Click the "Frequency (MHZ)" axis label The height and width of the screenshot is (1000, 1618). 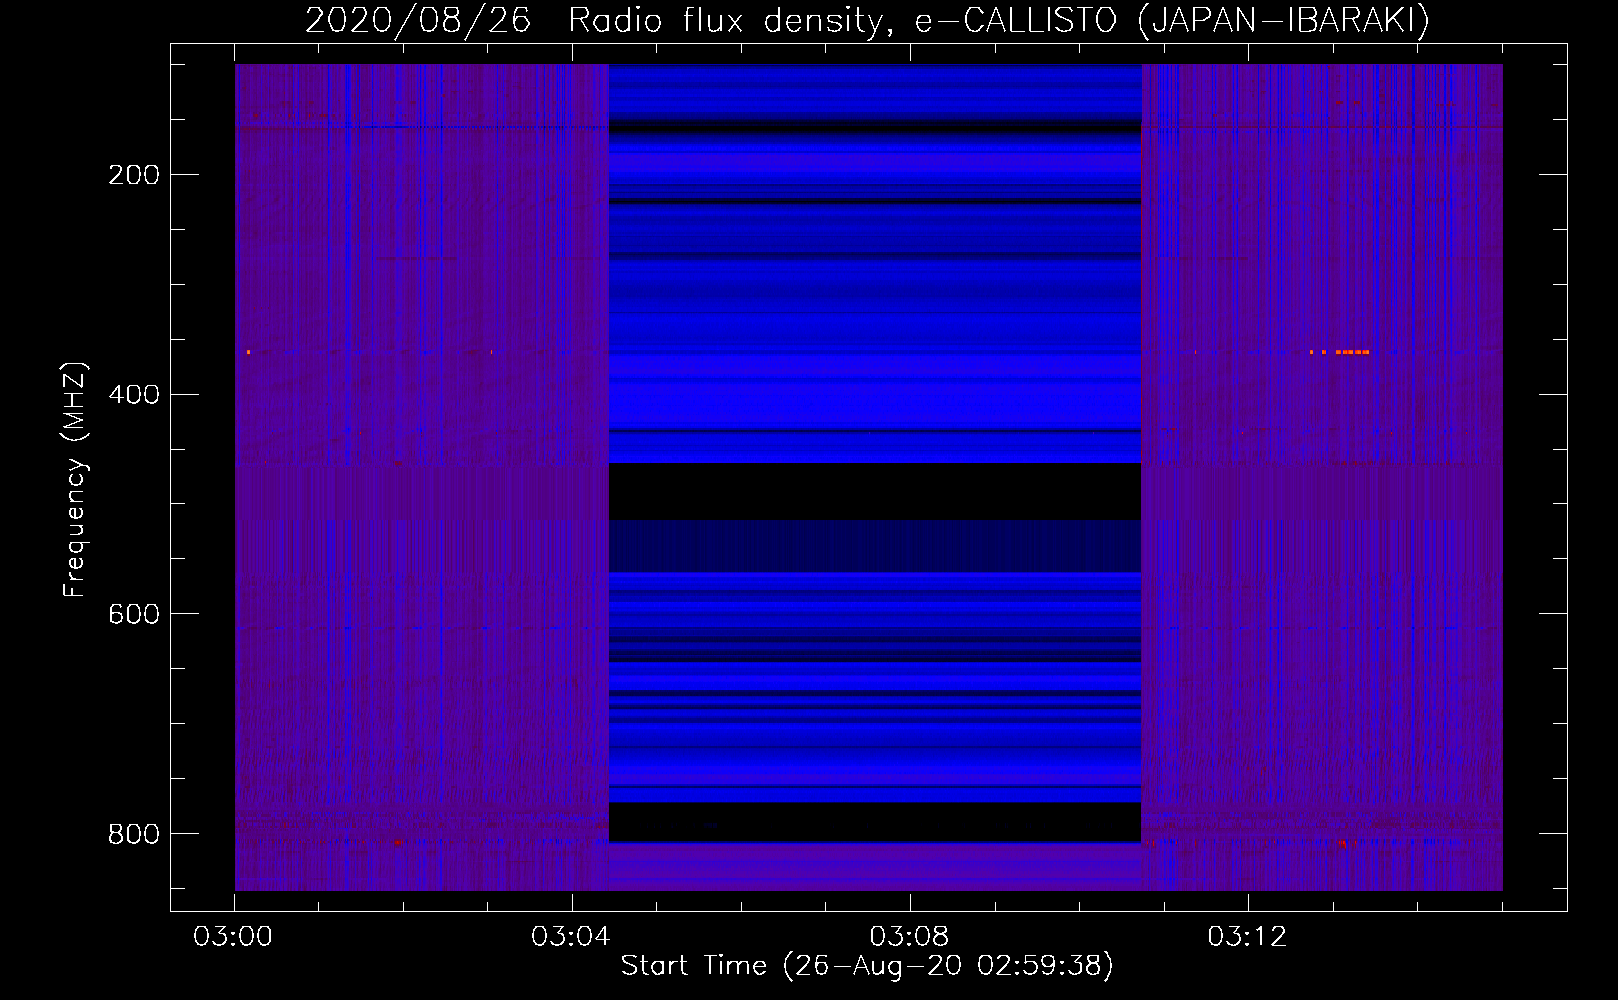coord(75,479)
